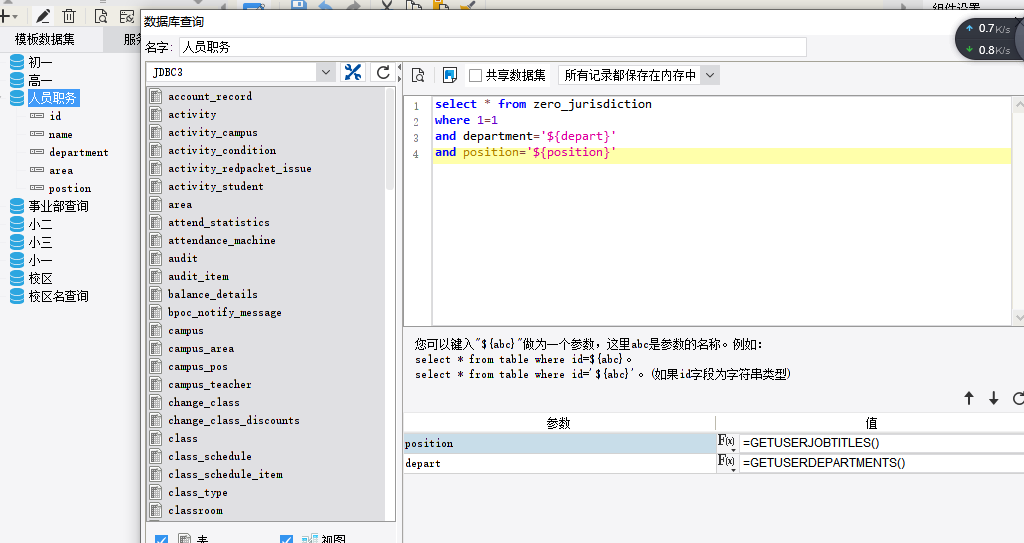The height and width of the screenshot is (543, 1024).
Task: Uncheck the 表 tables checkbox
Action: coord(161,540)
